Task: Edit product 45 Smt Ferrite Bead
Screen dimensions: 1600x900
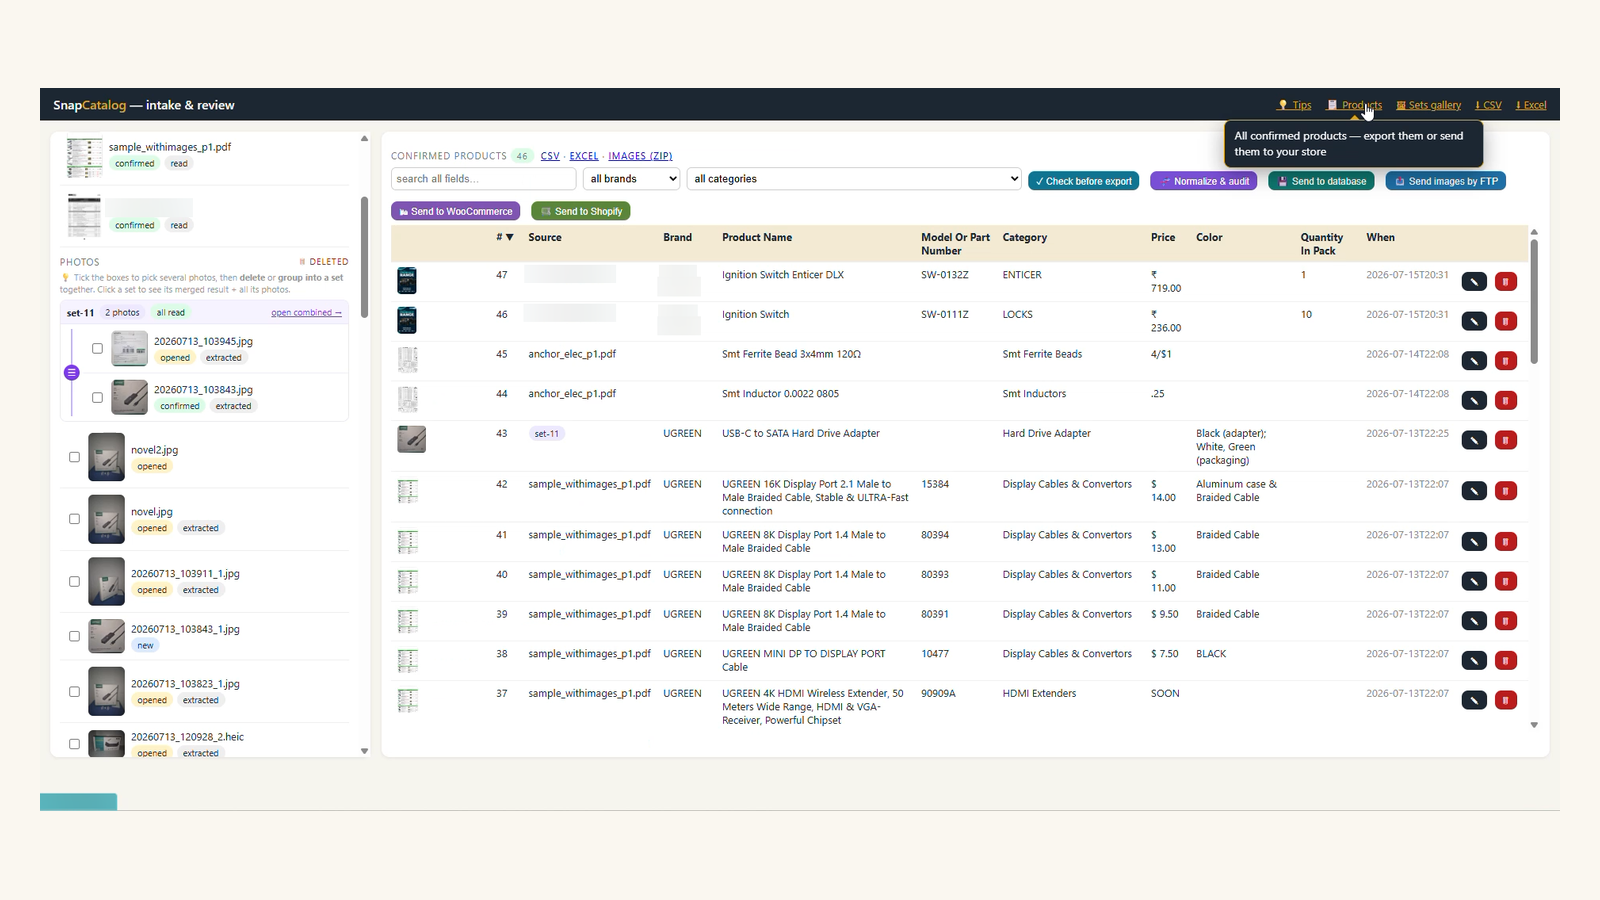Action: [1474, 361]
